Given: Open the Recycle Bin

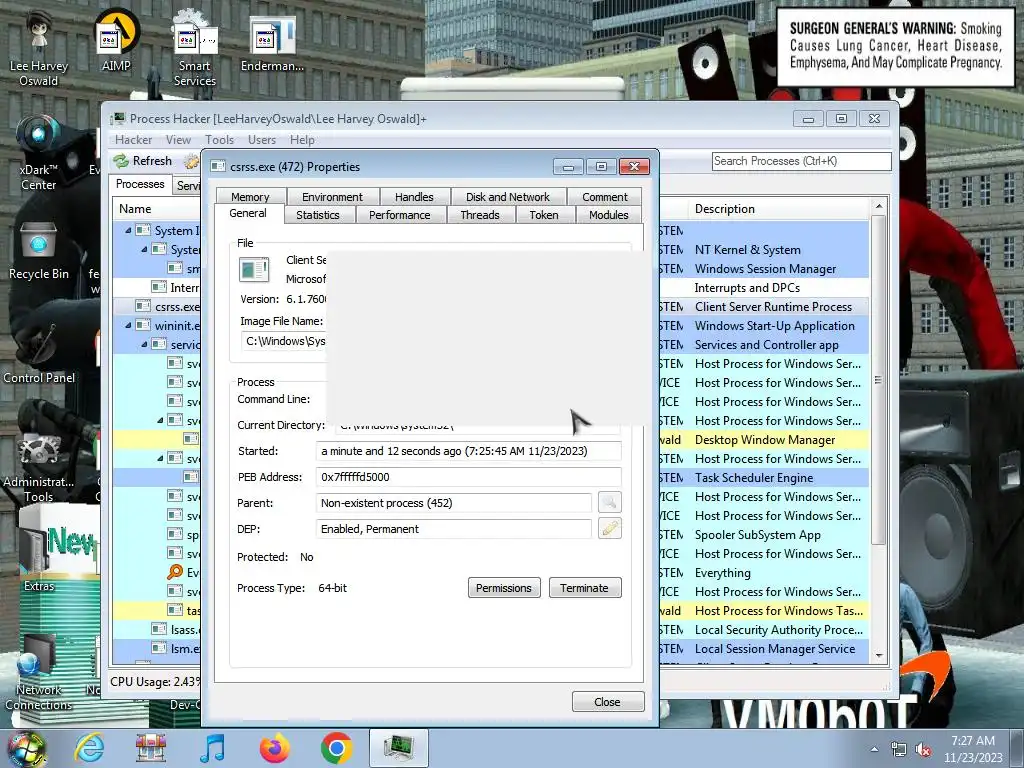Looking at the screenshot, I should point(39,251).
